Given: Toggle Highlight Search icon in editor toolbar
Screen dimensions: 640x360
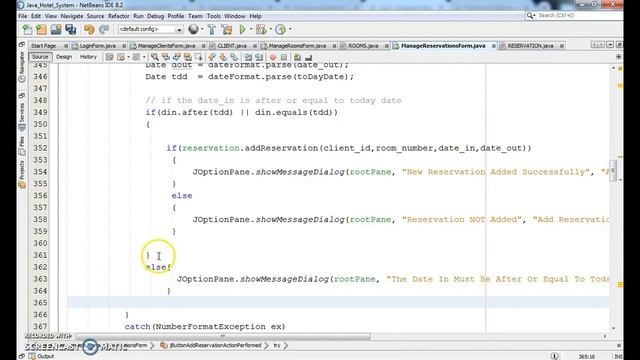Looking at the screenshot, I should point(188,57).
